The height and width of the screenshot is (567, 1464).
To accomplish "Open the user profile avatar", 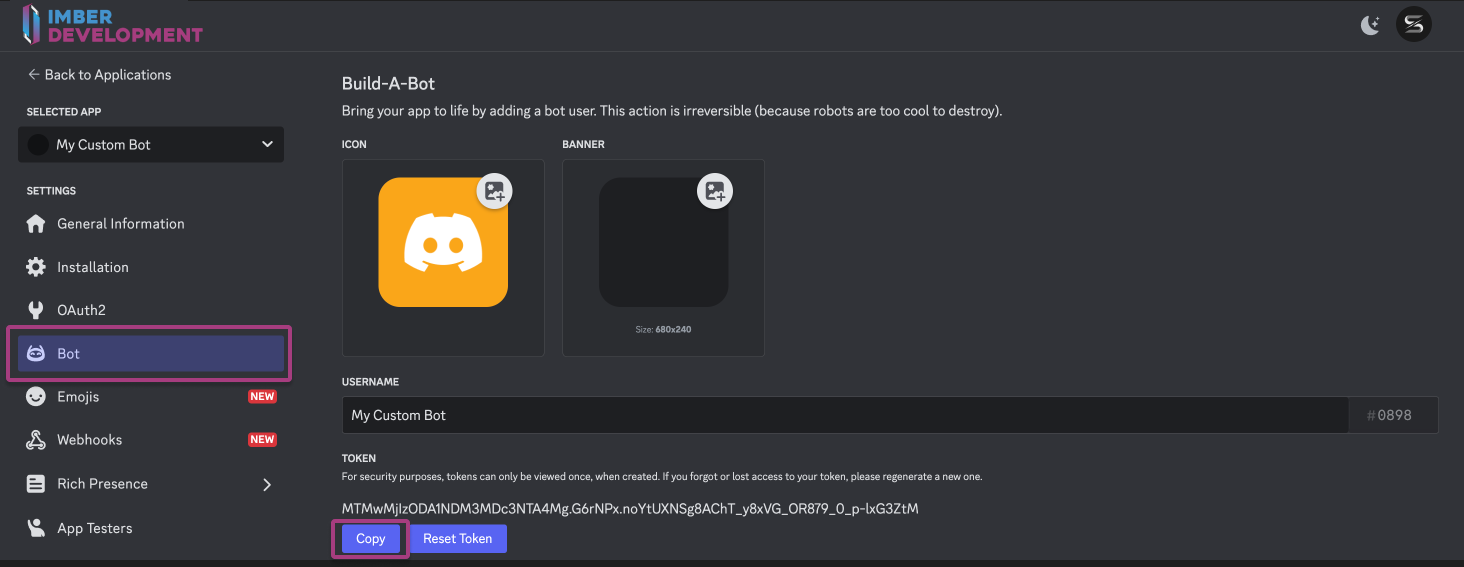I will pos(1414,25).
